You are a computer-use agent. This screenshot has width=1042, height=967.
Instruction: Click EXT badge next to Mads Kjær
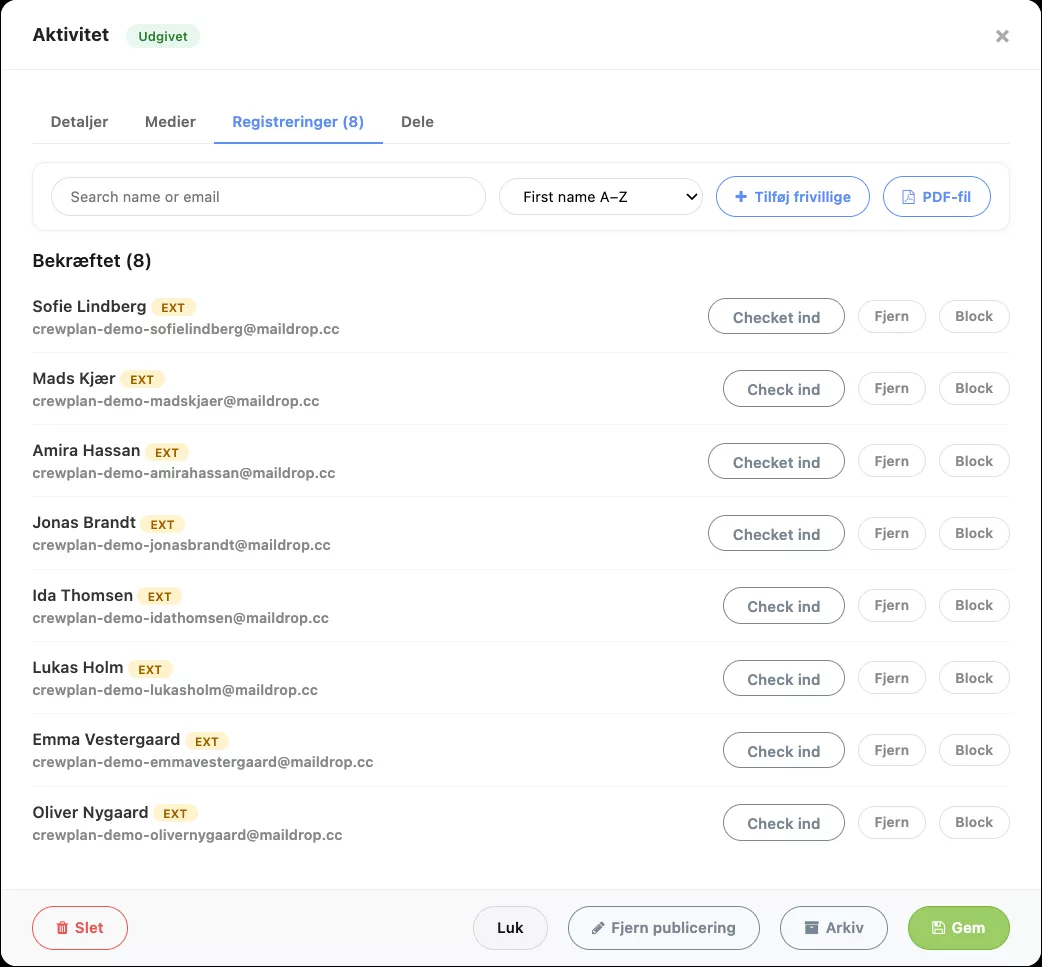[x=142, y=379]
